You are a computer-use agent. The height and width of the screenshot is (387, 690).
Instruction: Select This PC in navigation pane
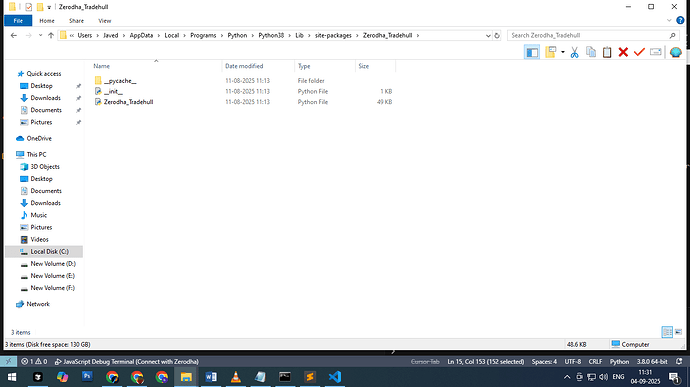[36, 155]
